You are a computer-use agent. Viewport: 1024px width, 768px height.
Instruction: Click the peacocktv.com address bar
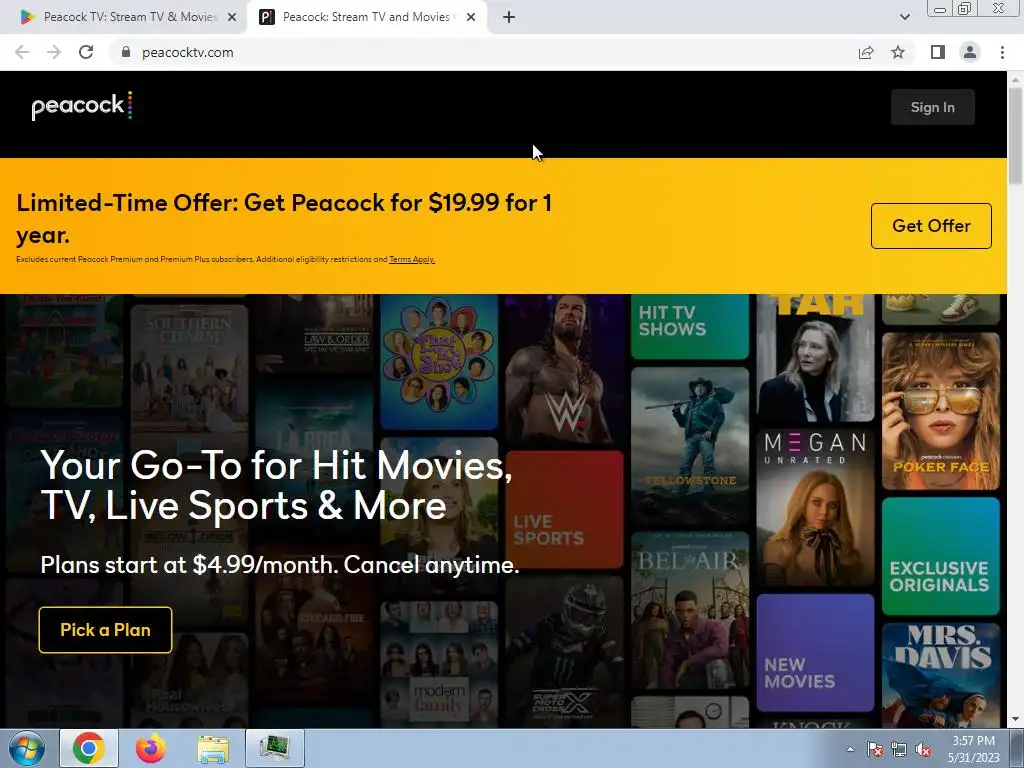(x=483, y=52)
